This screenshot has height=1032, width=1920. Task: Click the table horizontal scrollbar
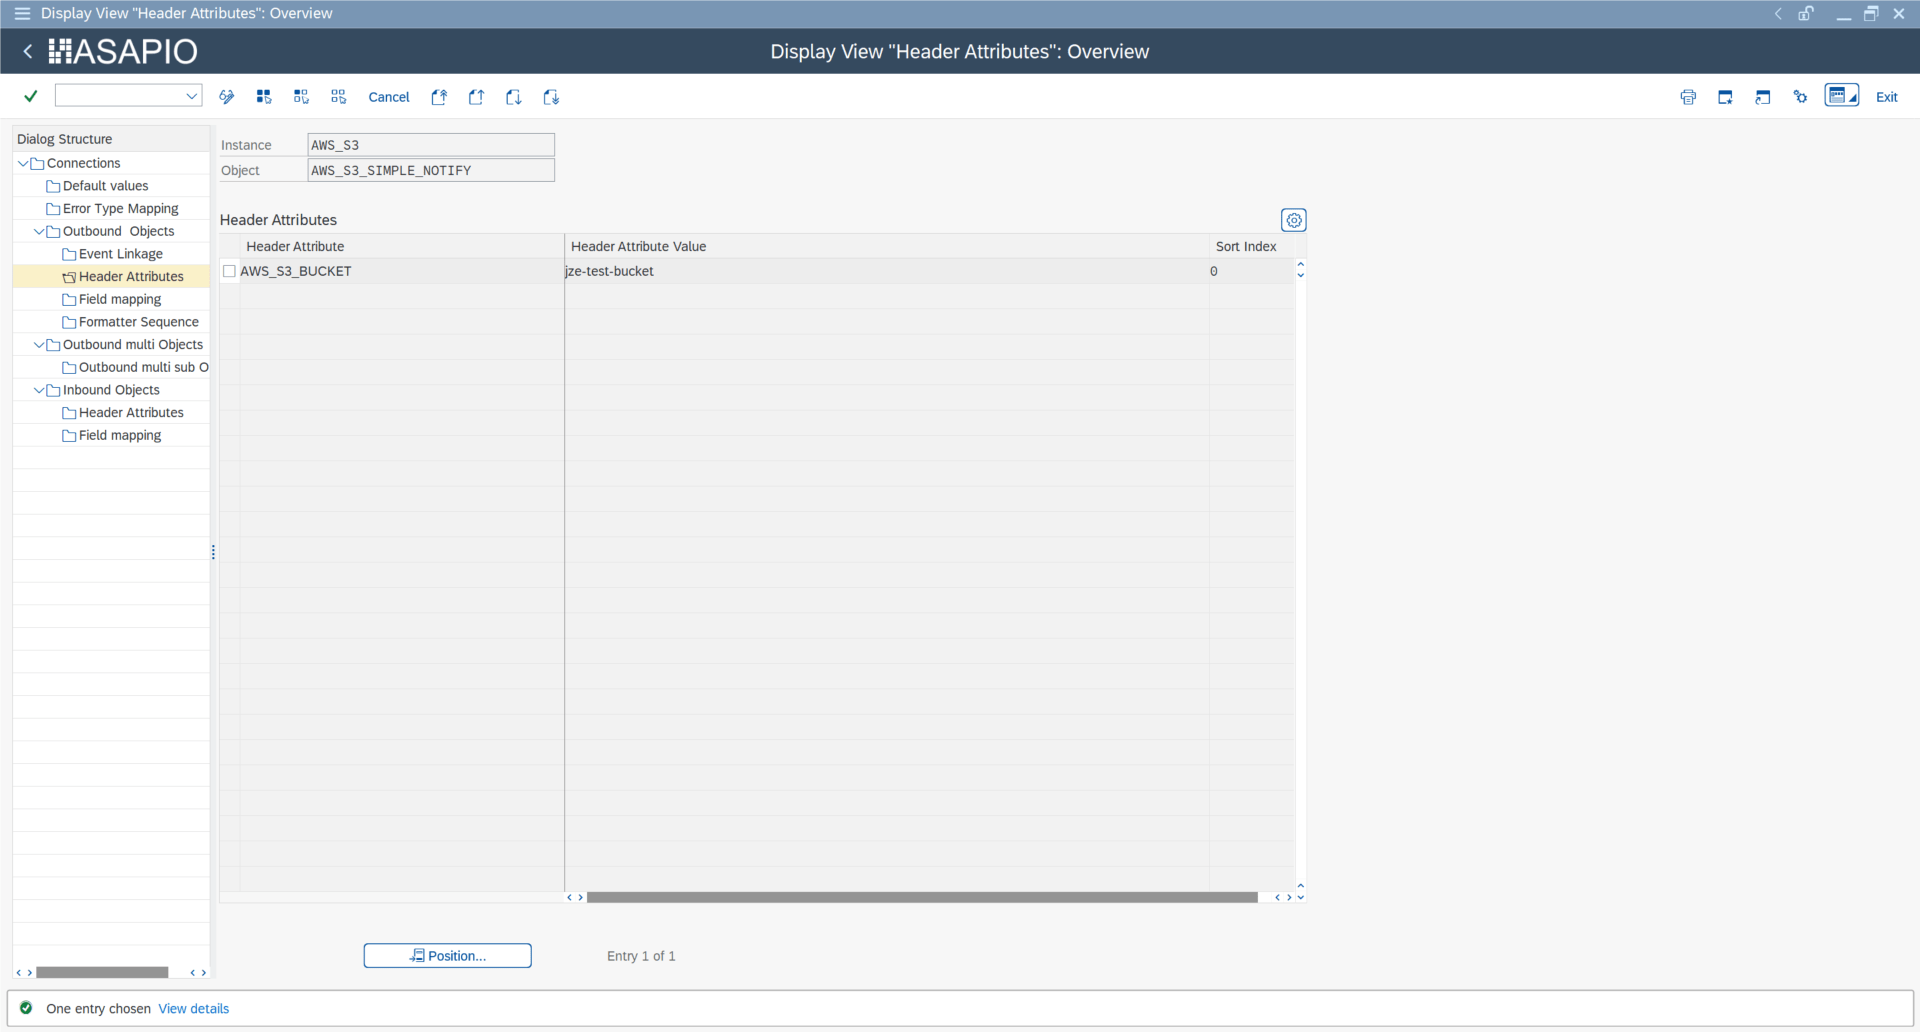[922, 897]
